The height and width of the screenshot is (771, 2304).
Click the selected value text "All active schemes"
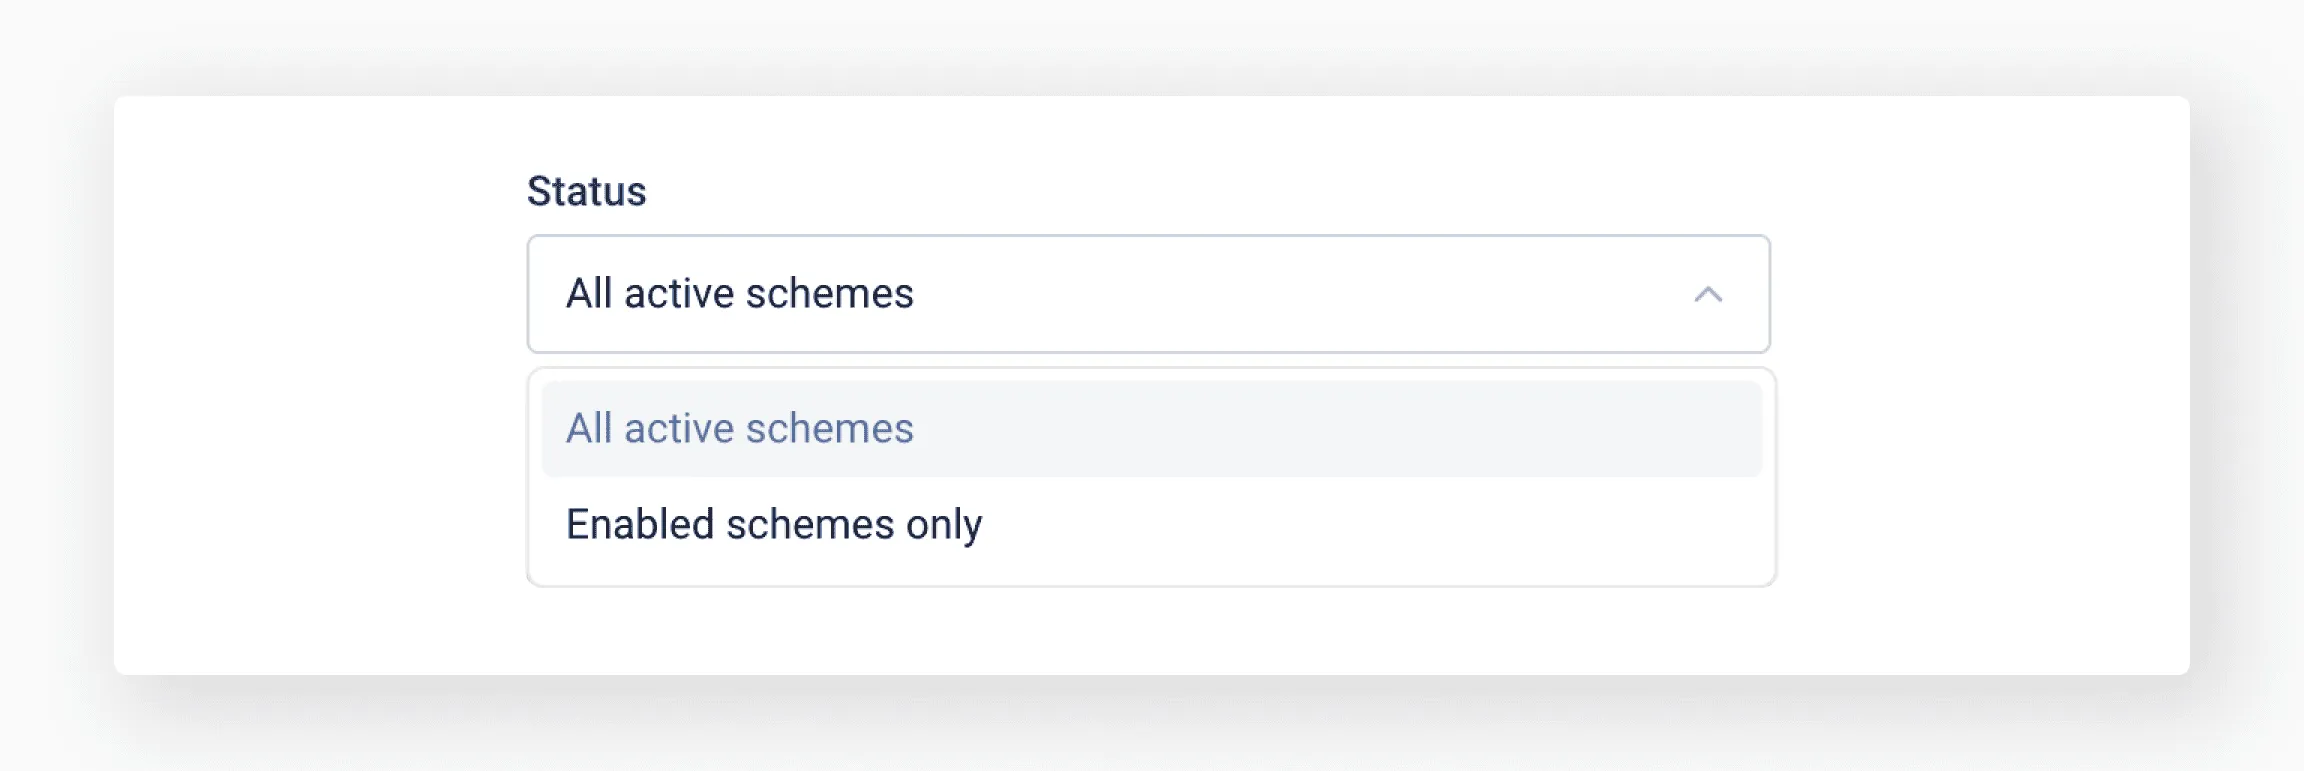(x=740, y=293)
